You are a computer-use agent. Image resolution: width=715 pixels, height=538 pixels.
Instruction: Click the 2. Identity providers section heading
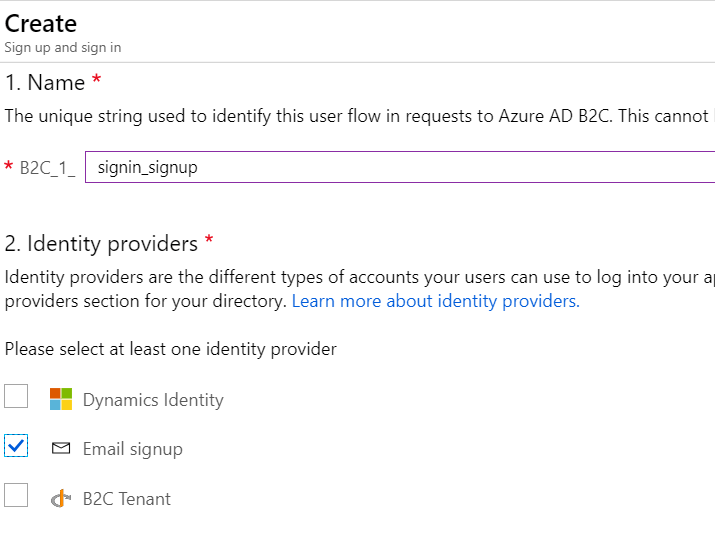coord(101,243)
